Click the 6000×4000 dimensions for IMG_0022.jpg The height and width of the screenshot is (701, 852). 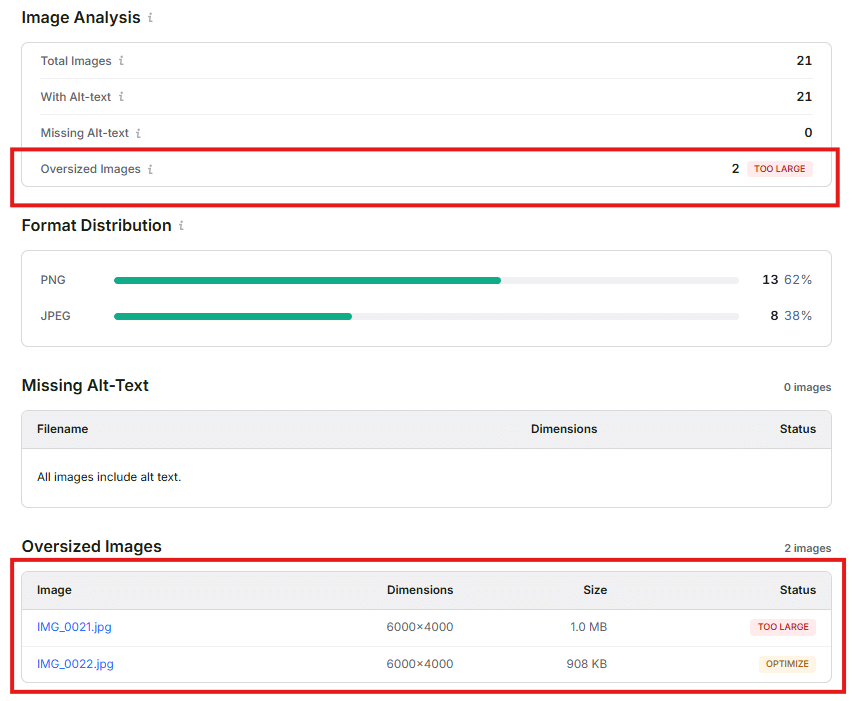tap(420, 664)
